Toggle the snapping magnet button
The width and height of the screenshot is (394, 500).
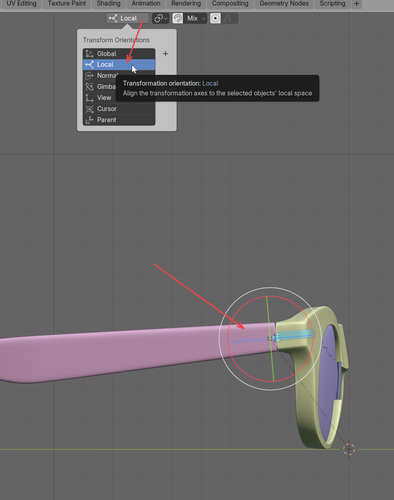[177, 18]
